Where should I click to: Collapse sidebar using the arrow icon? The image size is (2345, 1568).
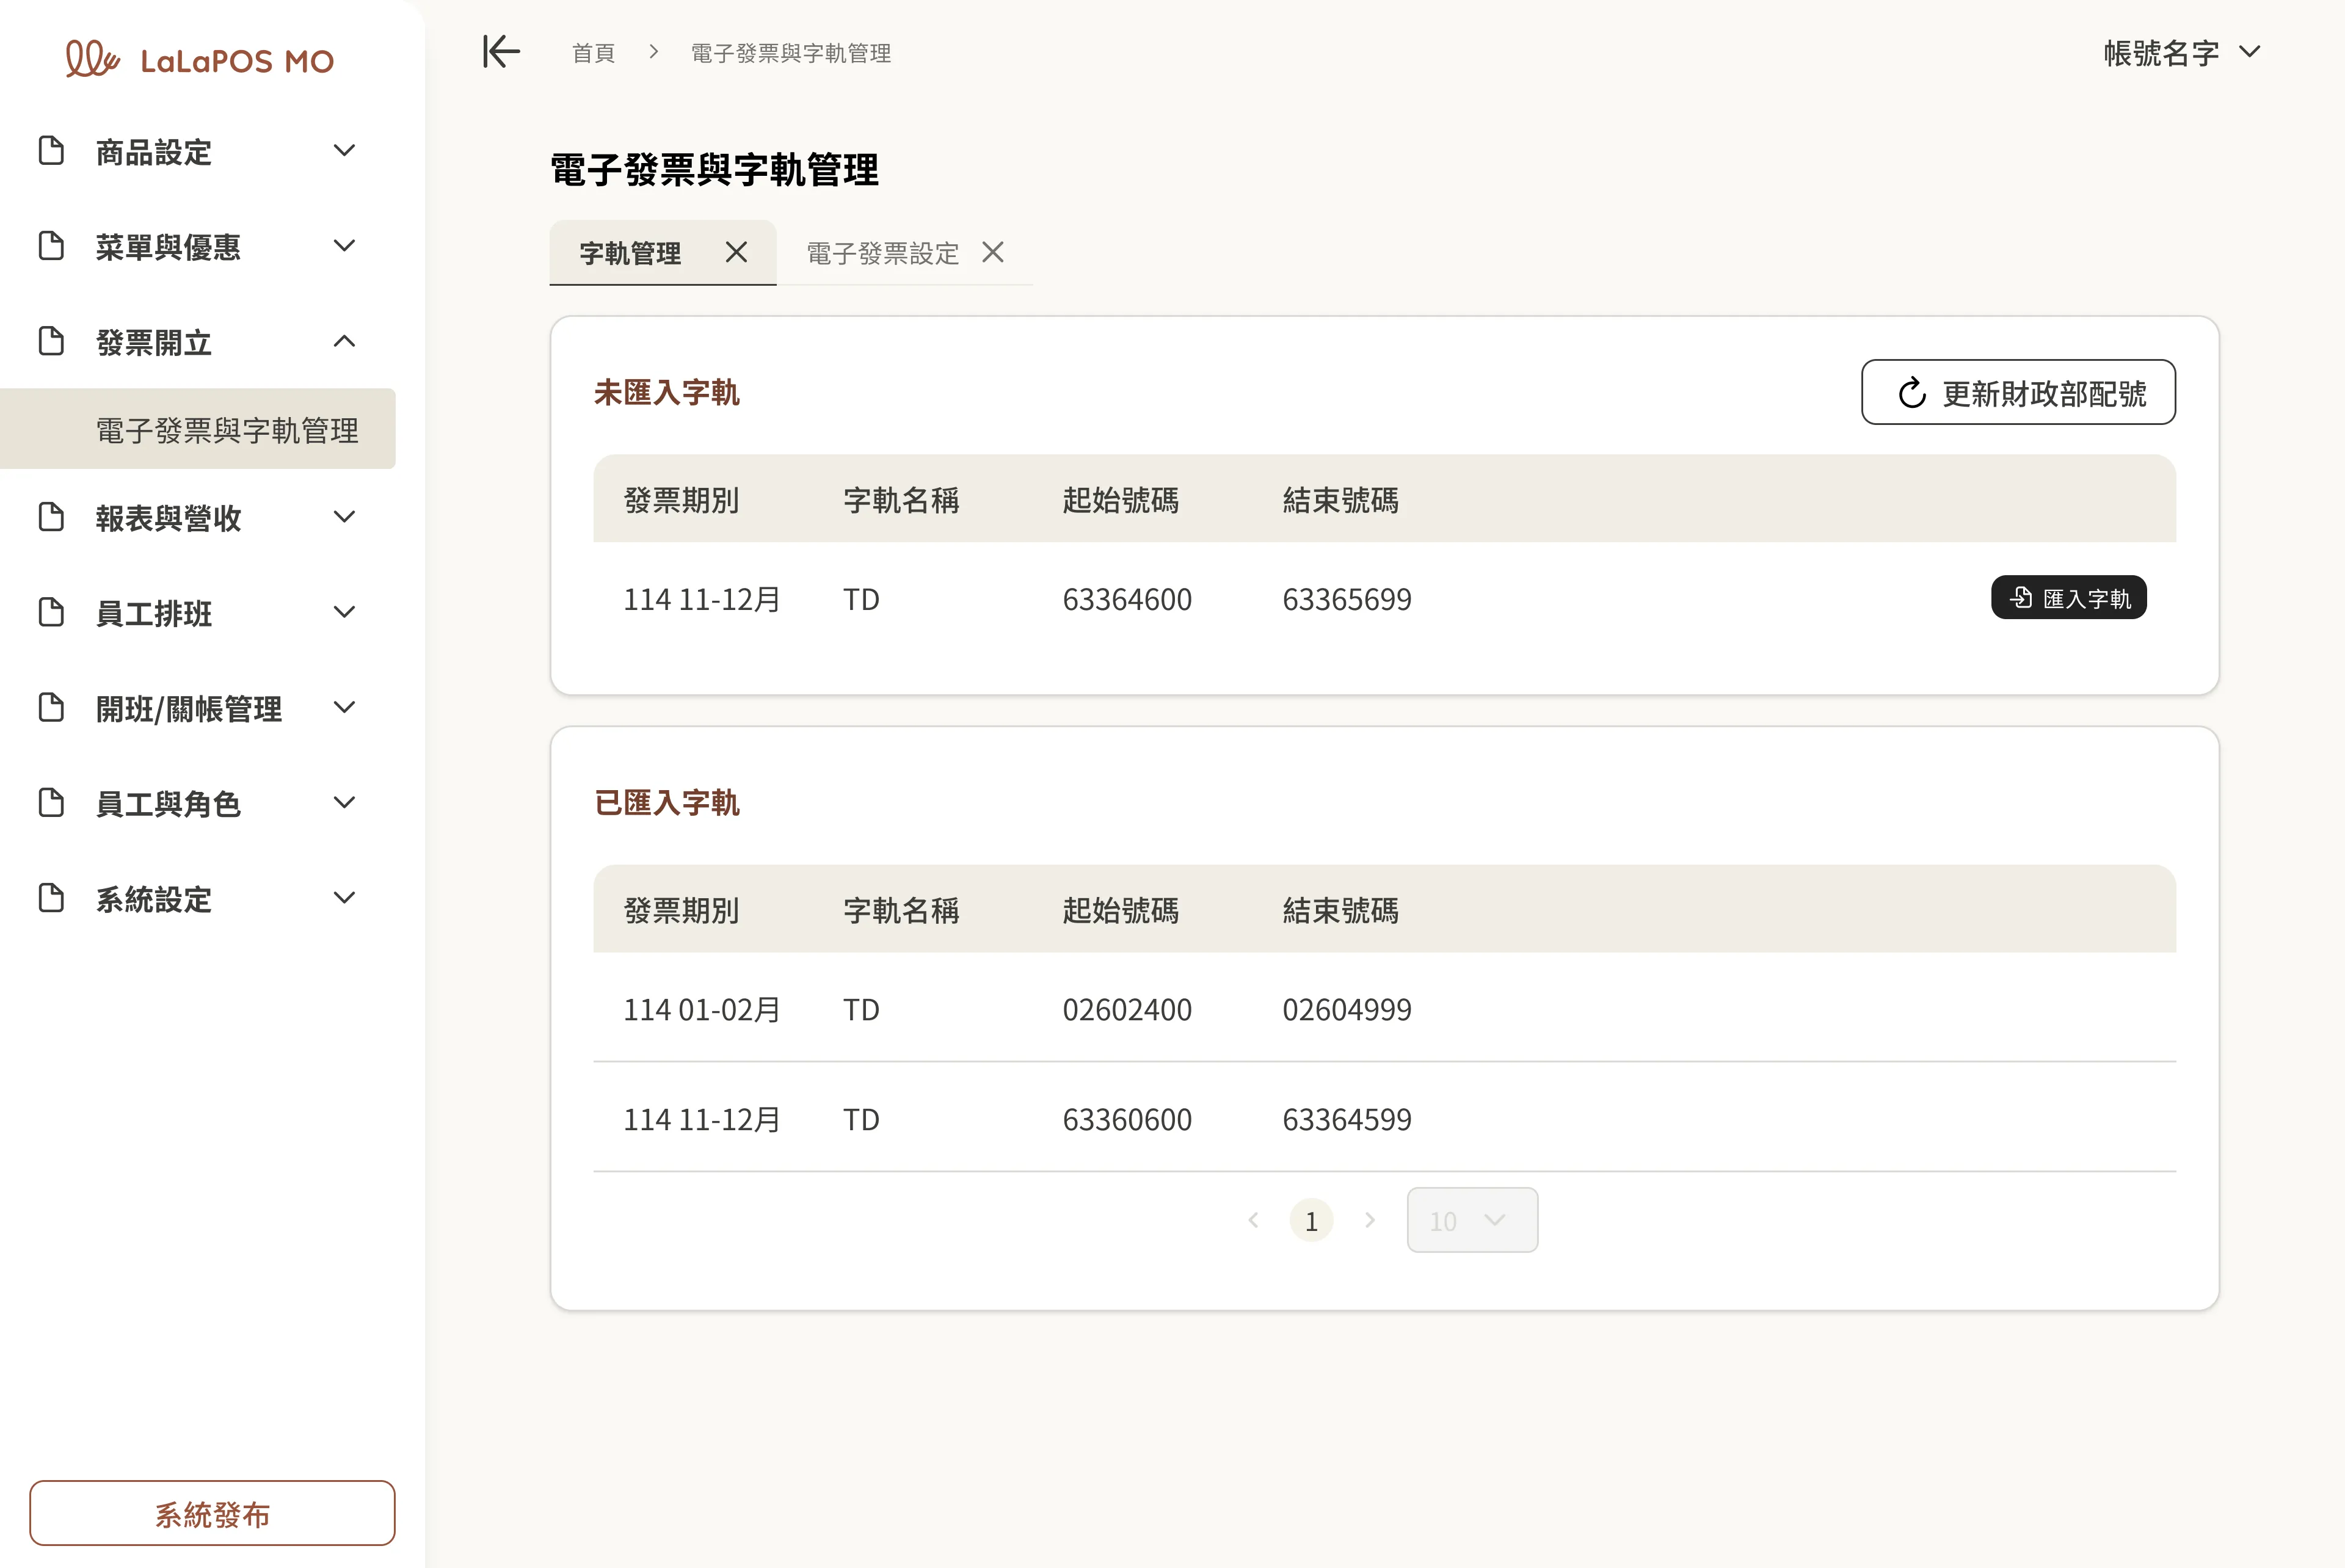pos(501,52)
